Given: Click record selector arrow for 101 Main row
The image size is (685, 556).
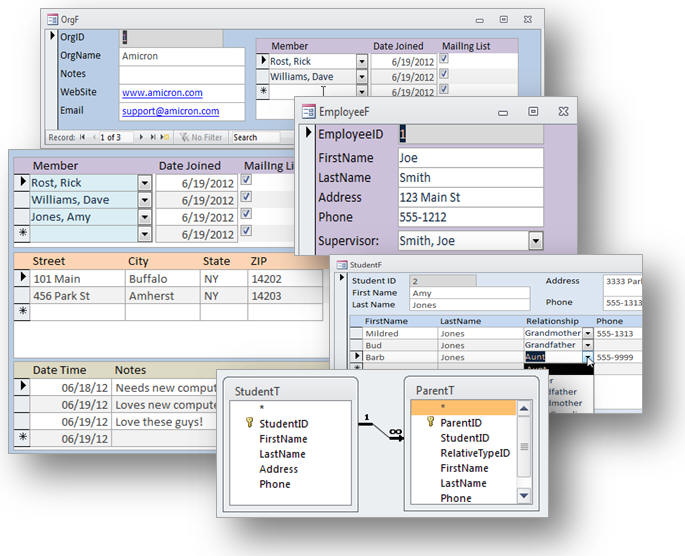Looking at the screenshot, I should point(22,277).
